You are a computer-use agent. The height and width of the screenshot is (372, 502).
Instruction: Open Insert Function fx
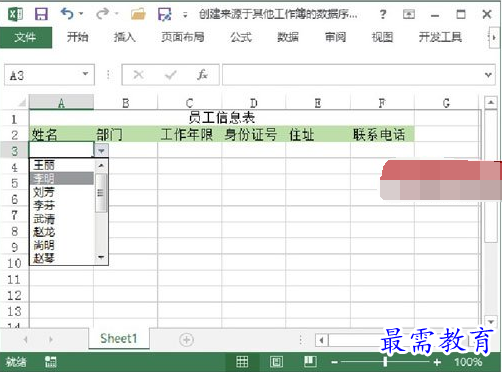click(202, 75)
